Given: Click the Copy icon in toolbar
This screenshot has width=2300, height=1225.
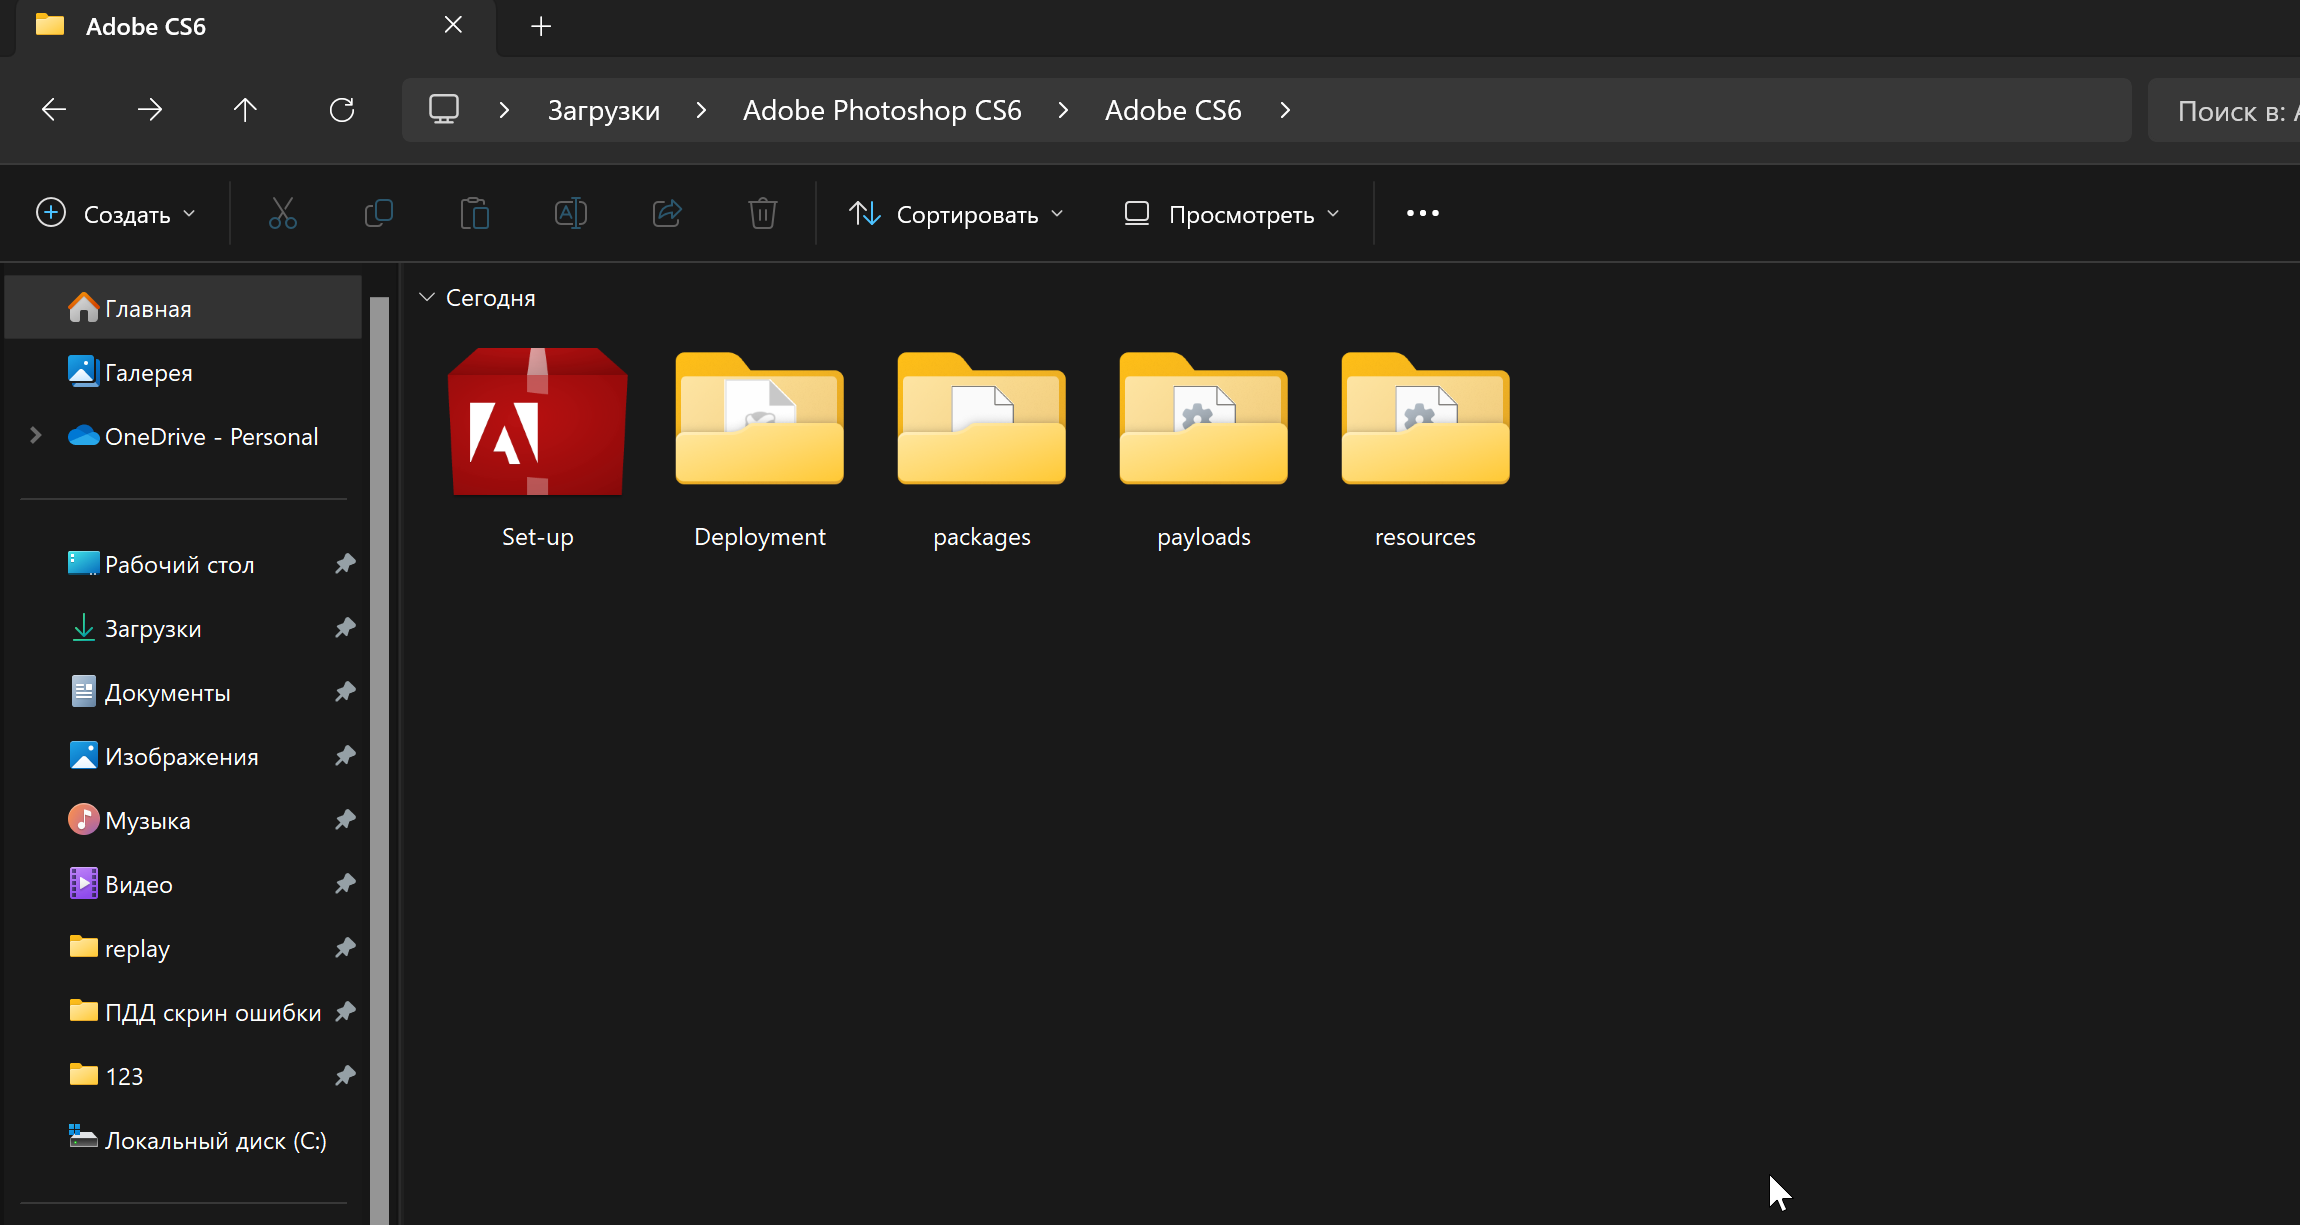Looking at the screenshot, I should pos(379,213).
